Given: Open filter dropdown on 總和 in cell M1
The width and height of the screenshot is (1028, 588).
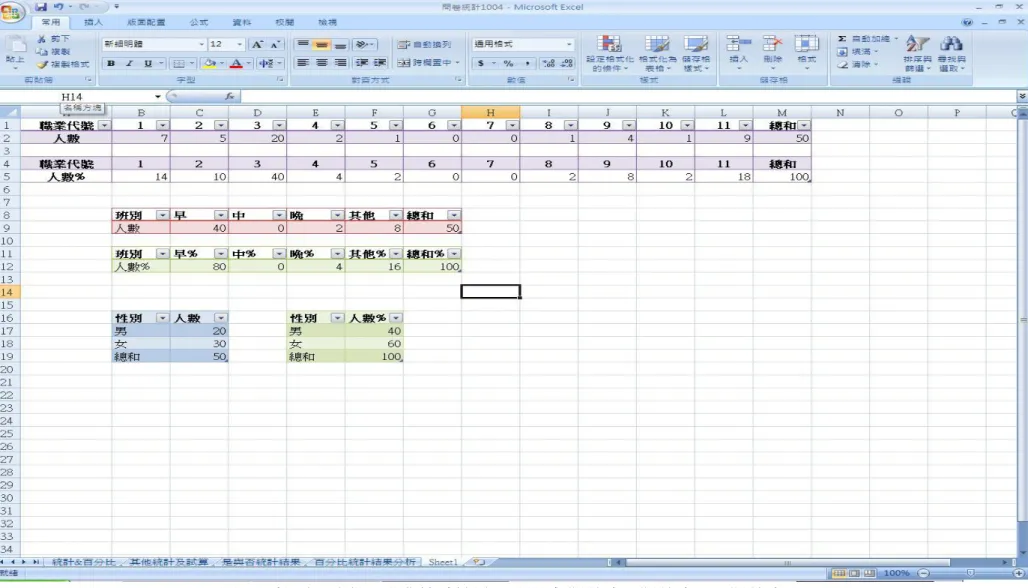Looking at the screenshot, I should click(x=804, y=125).
